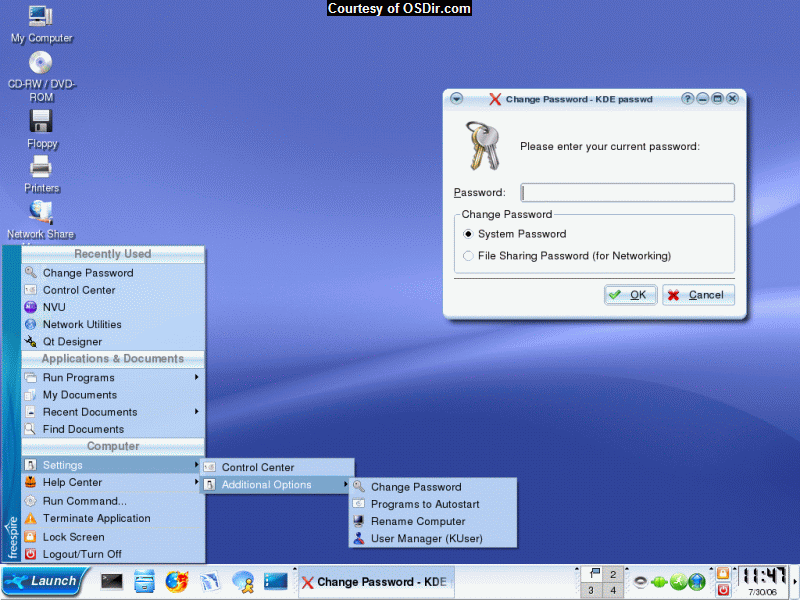Screen dimensions: 800x600
Task: Open the Floppy desktop icon
Action: [41, 129]
